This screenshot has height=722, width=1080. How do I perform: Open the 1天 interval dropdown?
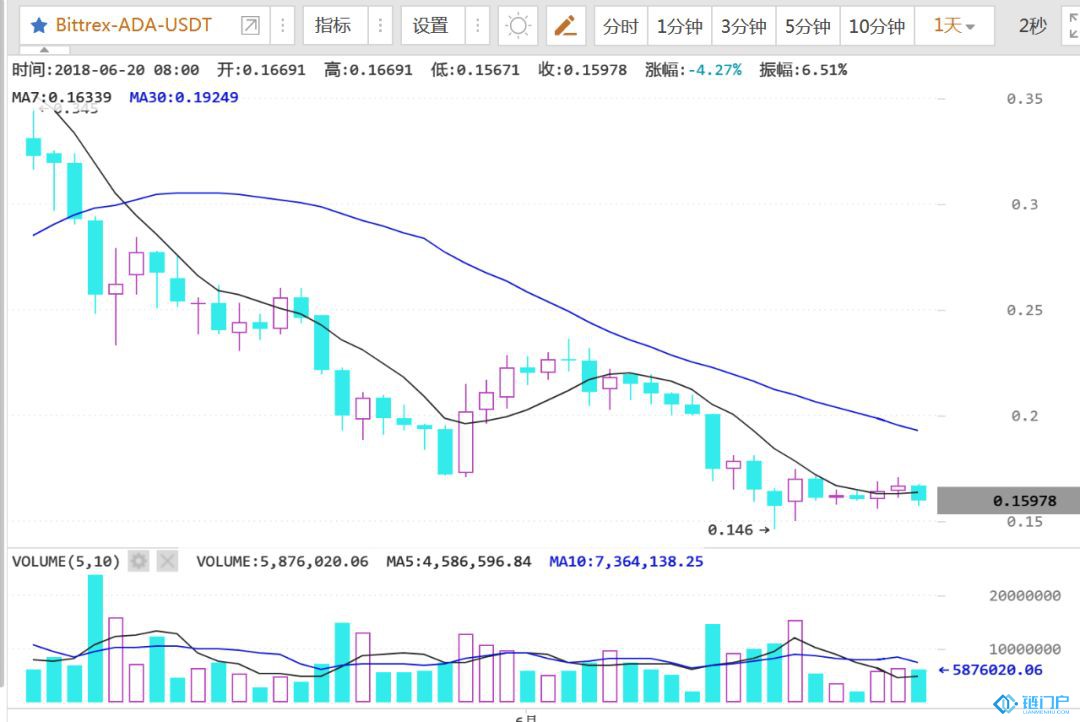pos(954,26)
